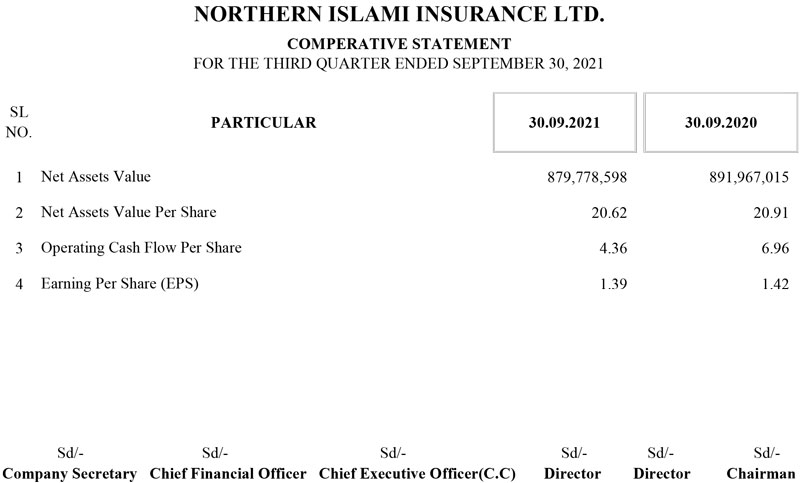Image resolution: width=800 pixels, height=483 pixels.
Task: Select Operating Cash Flow Per Share label
Action: click(141, 247)
